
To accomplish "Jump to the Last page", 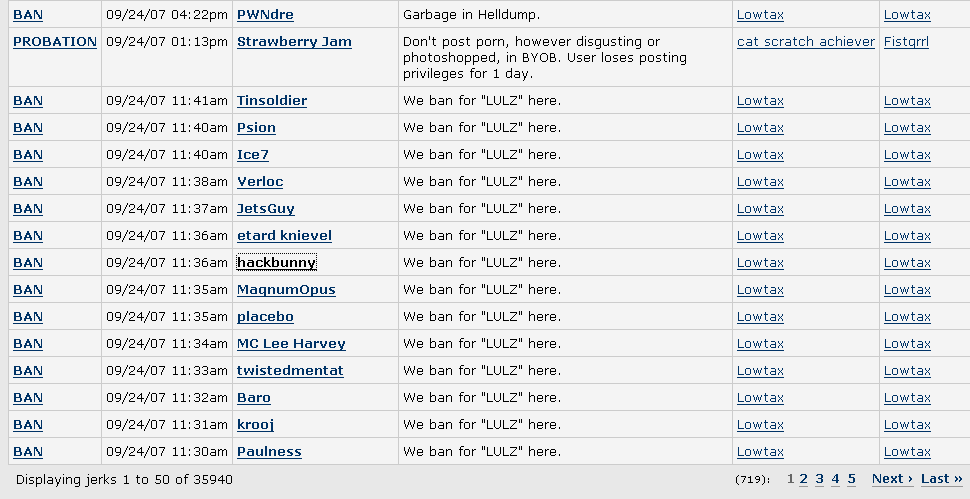I will coord(942,479).
